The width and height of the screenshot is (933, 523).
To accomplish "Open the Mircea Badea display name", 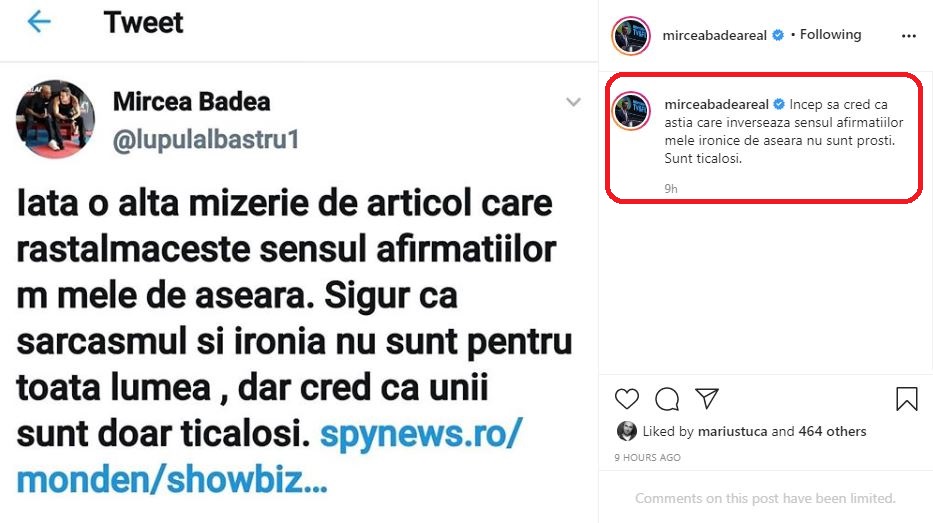I will pos(192,102).
